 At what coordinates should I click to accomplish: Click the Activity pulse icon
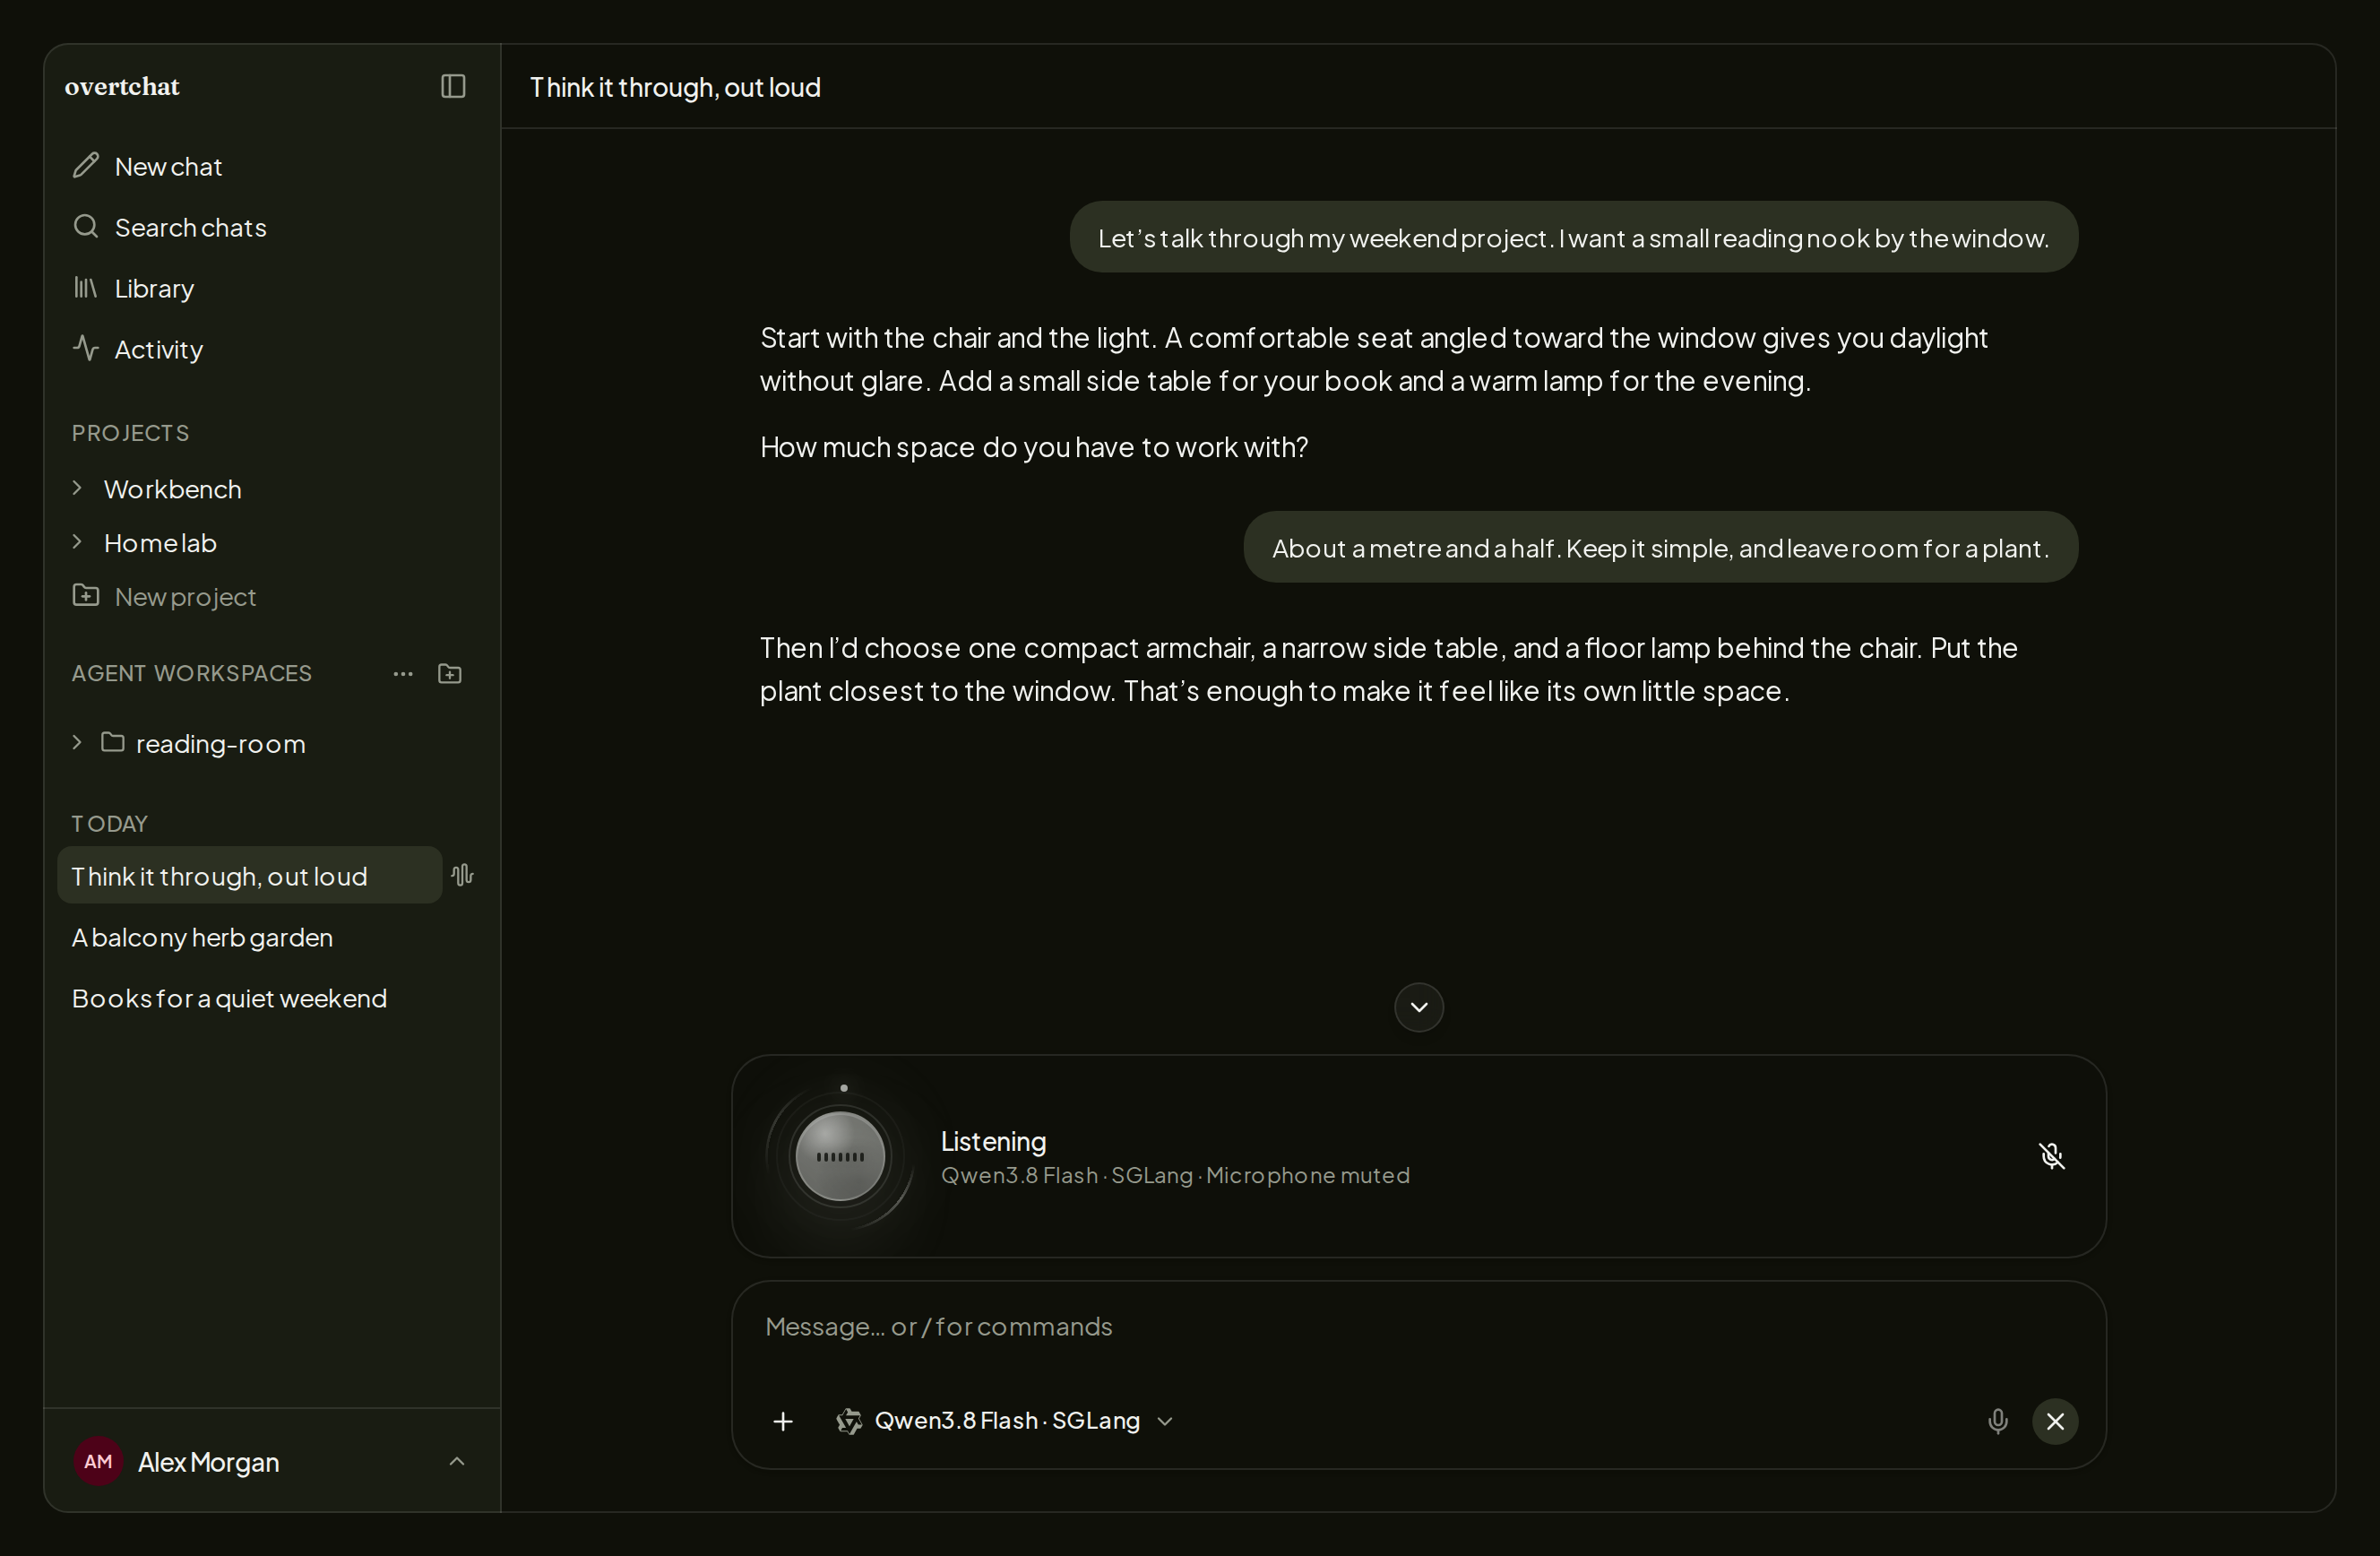[86, 348]
